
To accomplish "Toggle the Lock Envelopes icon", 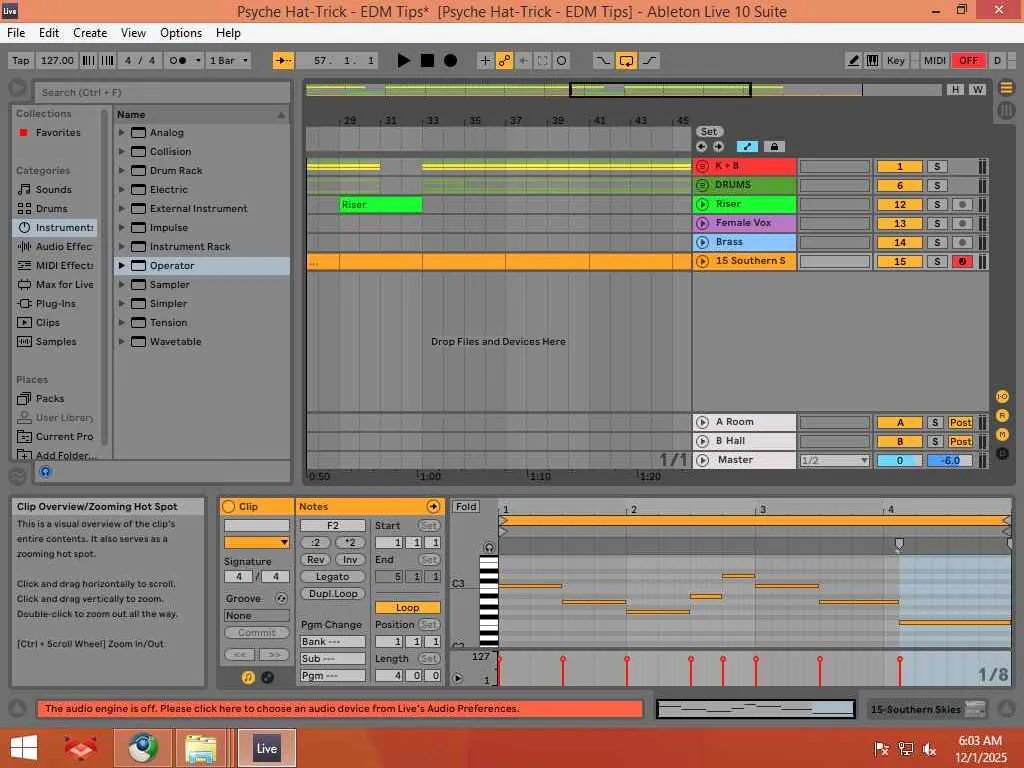I will [x=774, y=147].
